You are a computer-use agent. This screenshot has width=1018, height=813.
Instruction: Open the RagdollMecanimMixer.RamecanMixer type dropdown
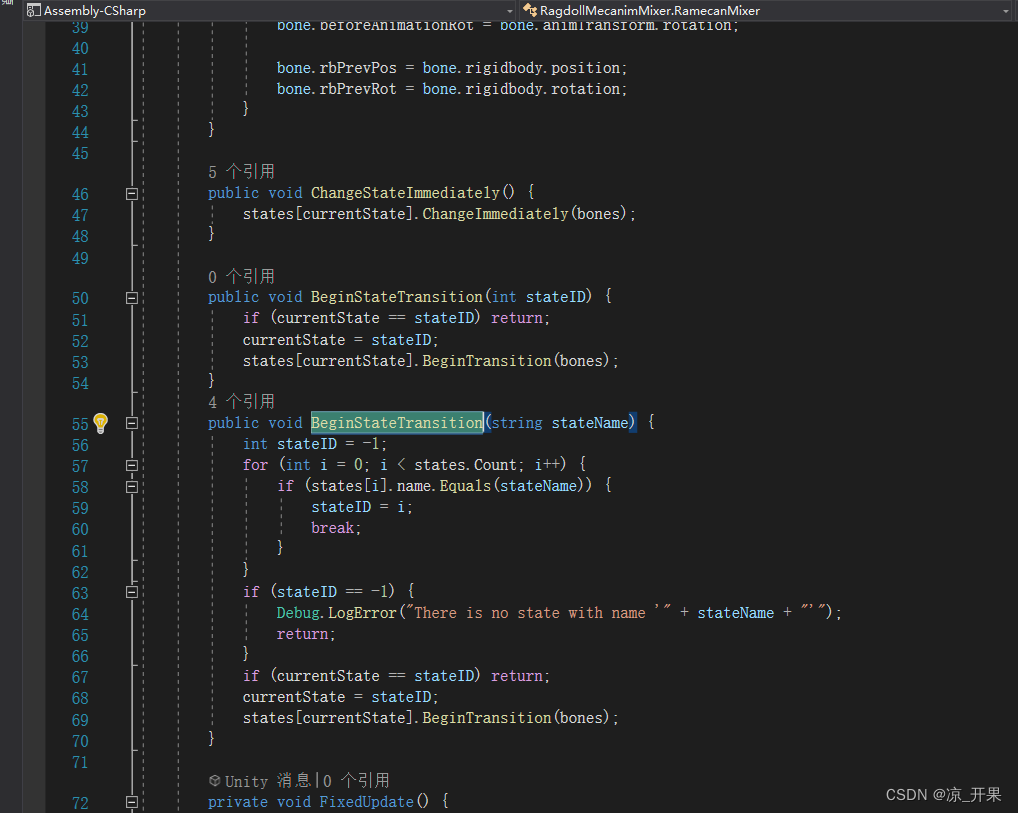pyautogui.click(x=1006, y=11)
